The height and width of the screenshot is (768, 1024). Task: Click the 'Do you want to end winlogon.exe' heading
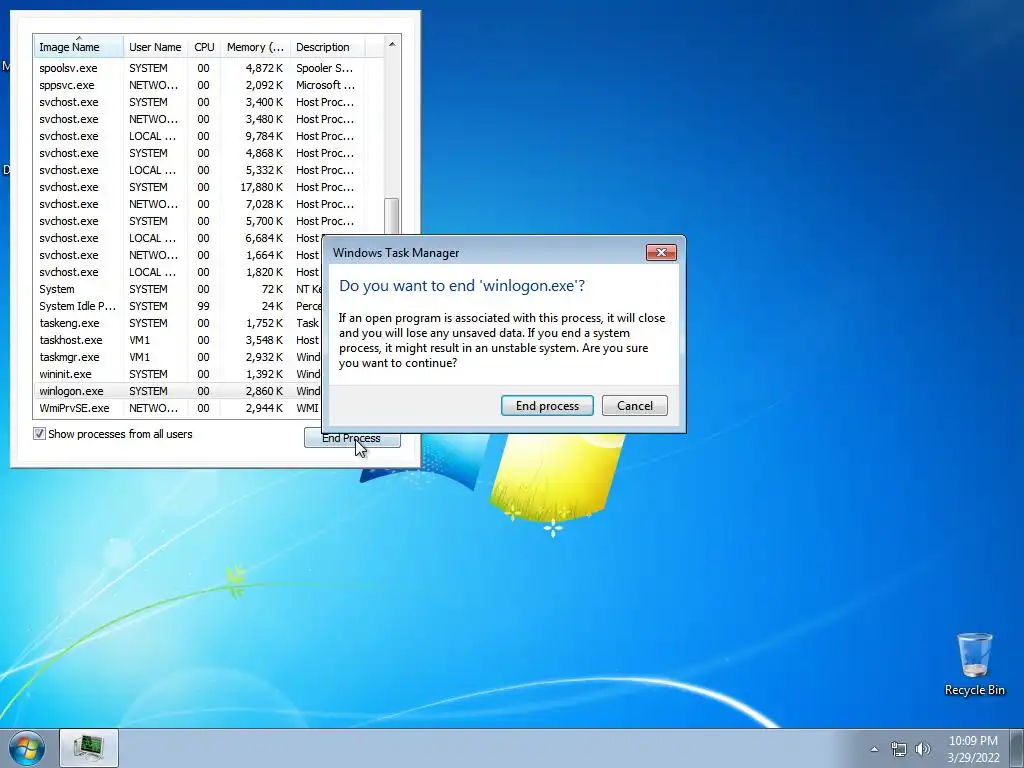tap(462, 285)
